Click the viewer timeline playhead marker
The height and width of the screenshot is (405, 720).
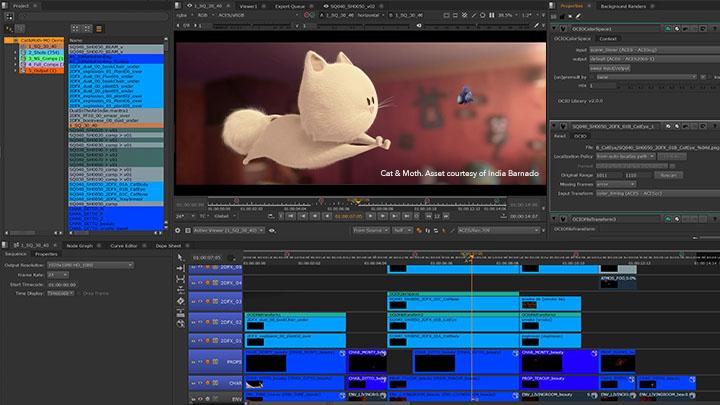point(357,201)
